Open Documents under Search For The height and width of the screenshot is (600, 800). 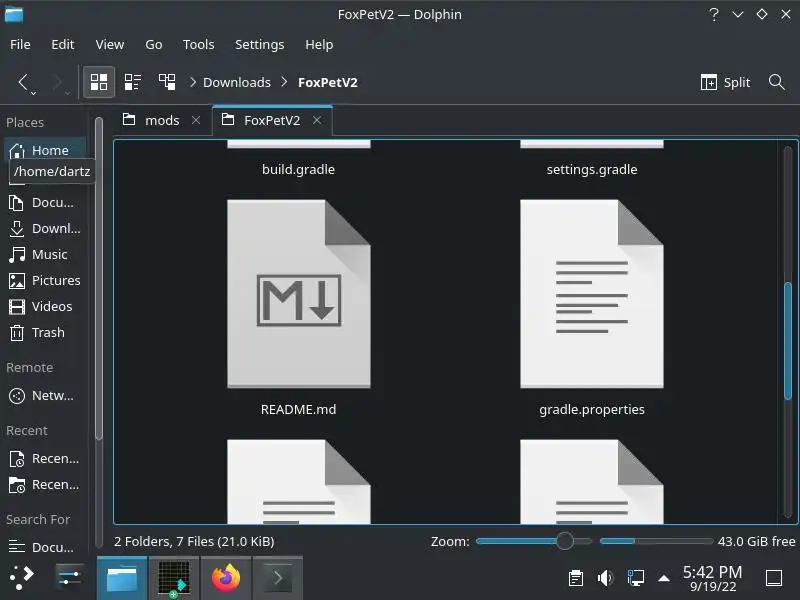45,547
